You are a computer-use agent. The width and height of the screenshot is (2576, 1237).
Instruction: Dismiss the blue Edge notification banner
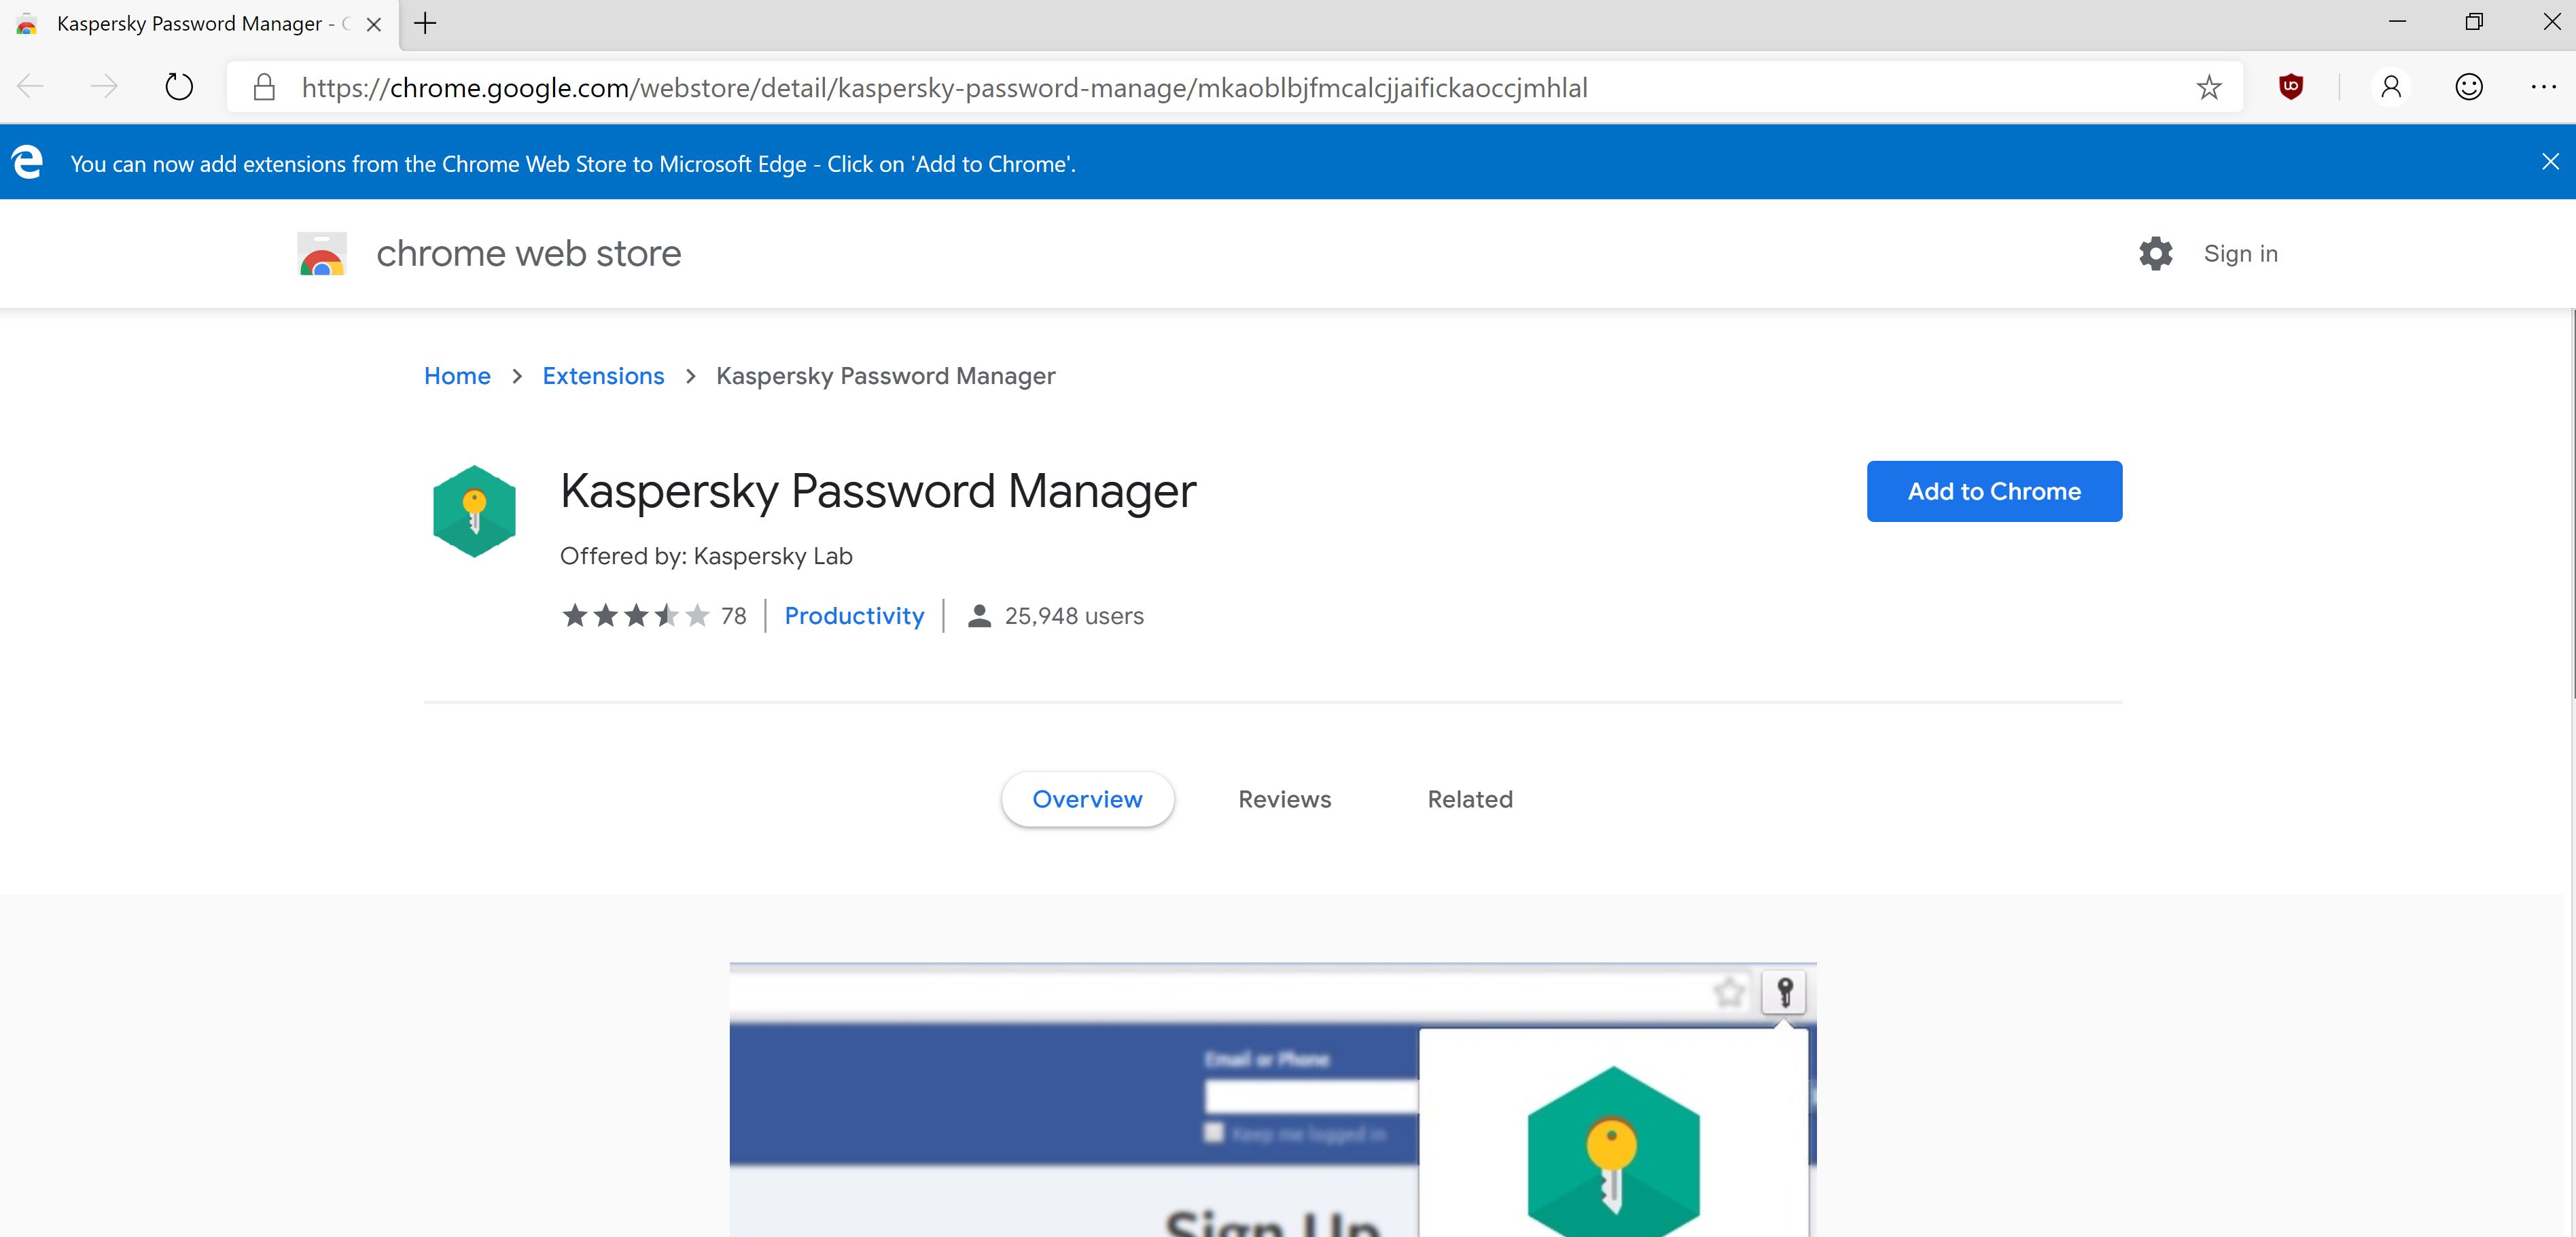(2550, 162)
